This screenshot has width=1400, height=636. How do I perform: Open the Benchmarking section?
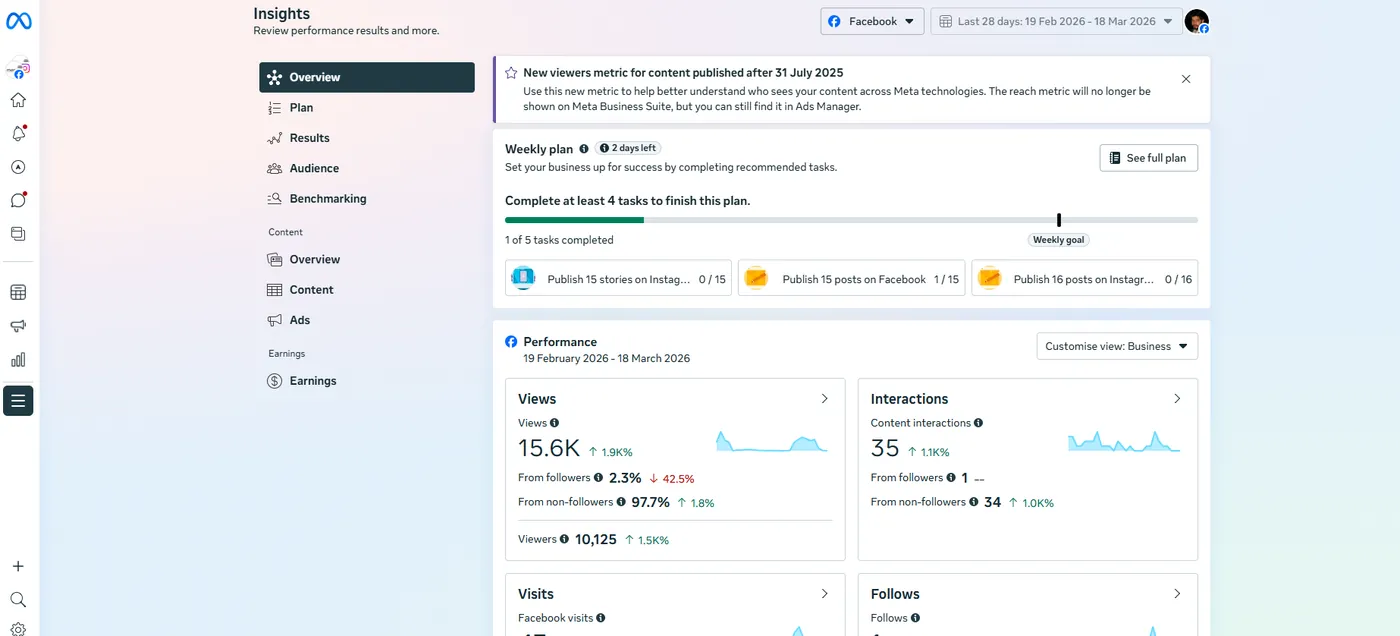(367, 198)
